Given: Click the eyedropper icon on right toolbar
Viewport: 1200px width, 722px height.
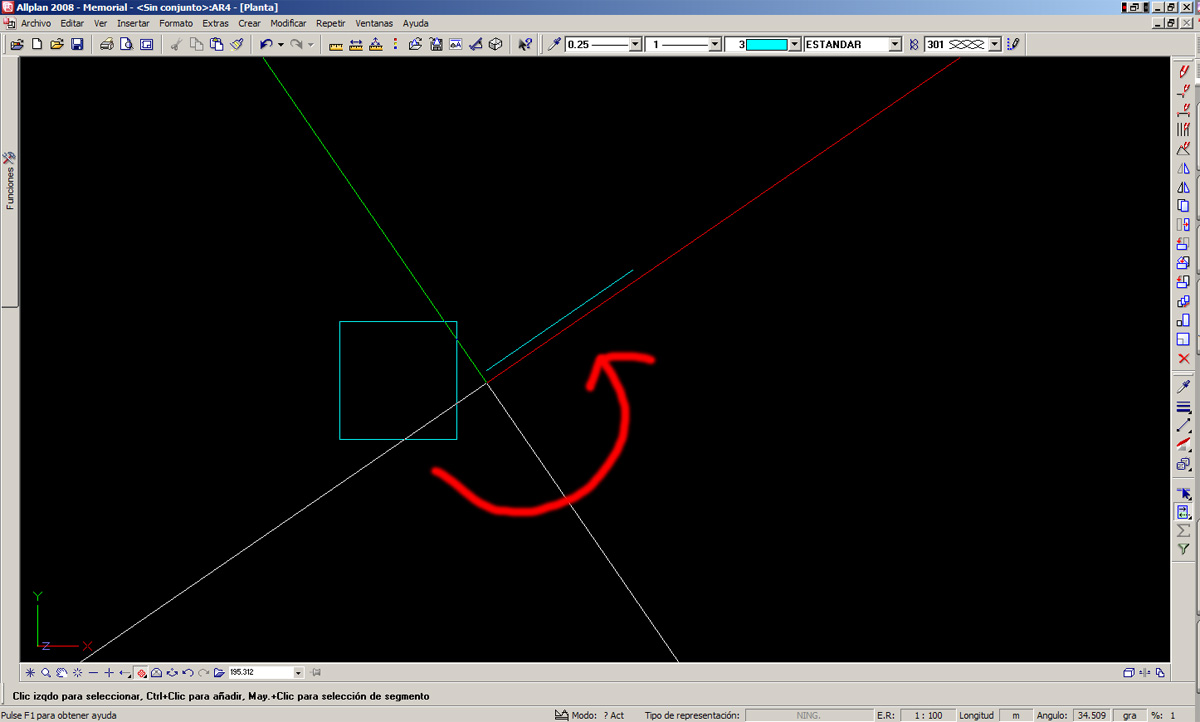Looking at the screenshot, I should [x=1183, y=386].
